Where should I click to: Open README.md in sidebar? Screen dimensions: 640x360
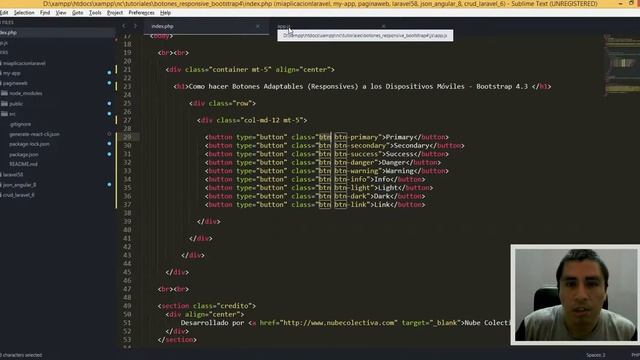tap(23, 164)
